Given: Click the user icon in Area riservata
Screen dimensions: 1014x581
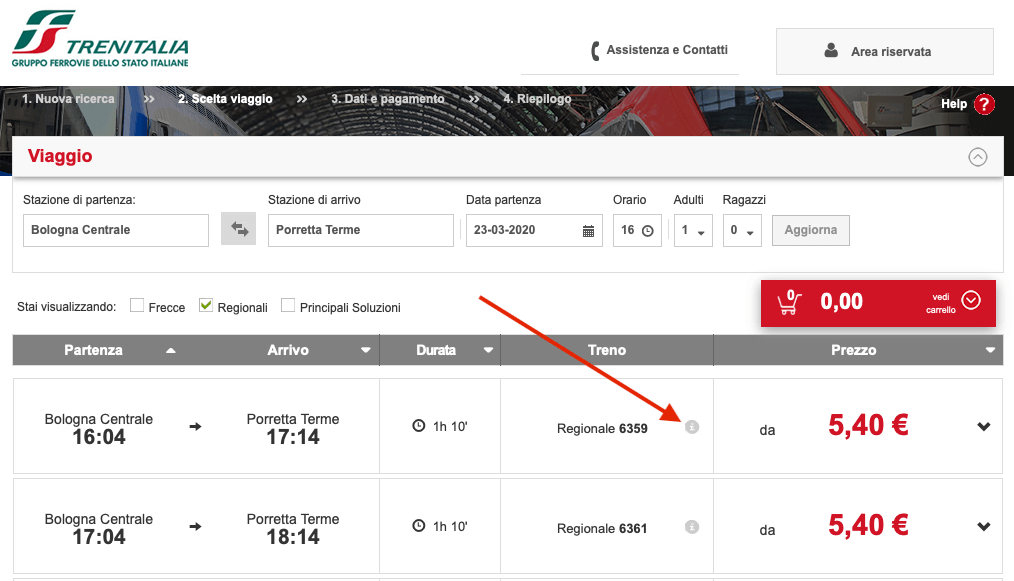Looking at the screenshot, I should (832, 50).
